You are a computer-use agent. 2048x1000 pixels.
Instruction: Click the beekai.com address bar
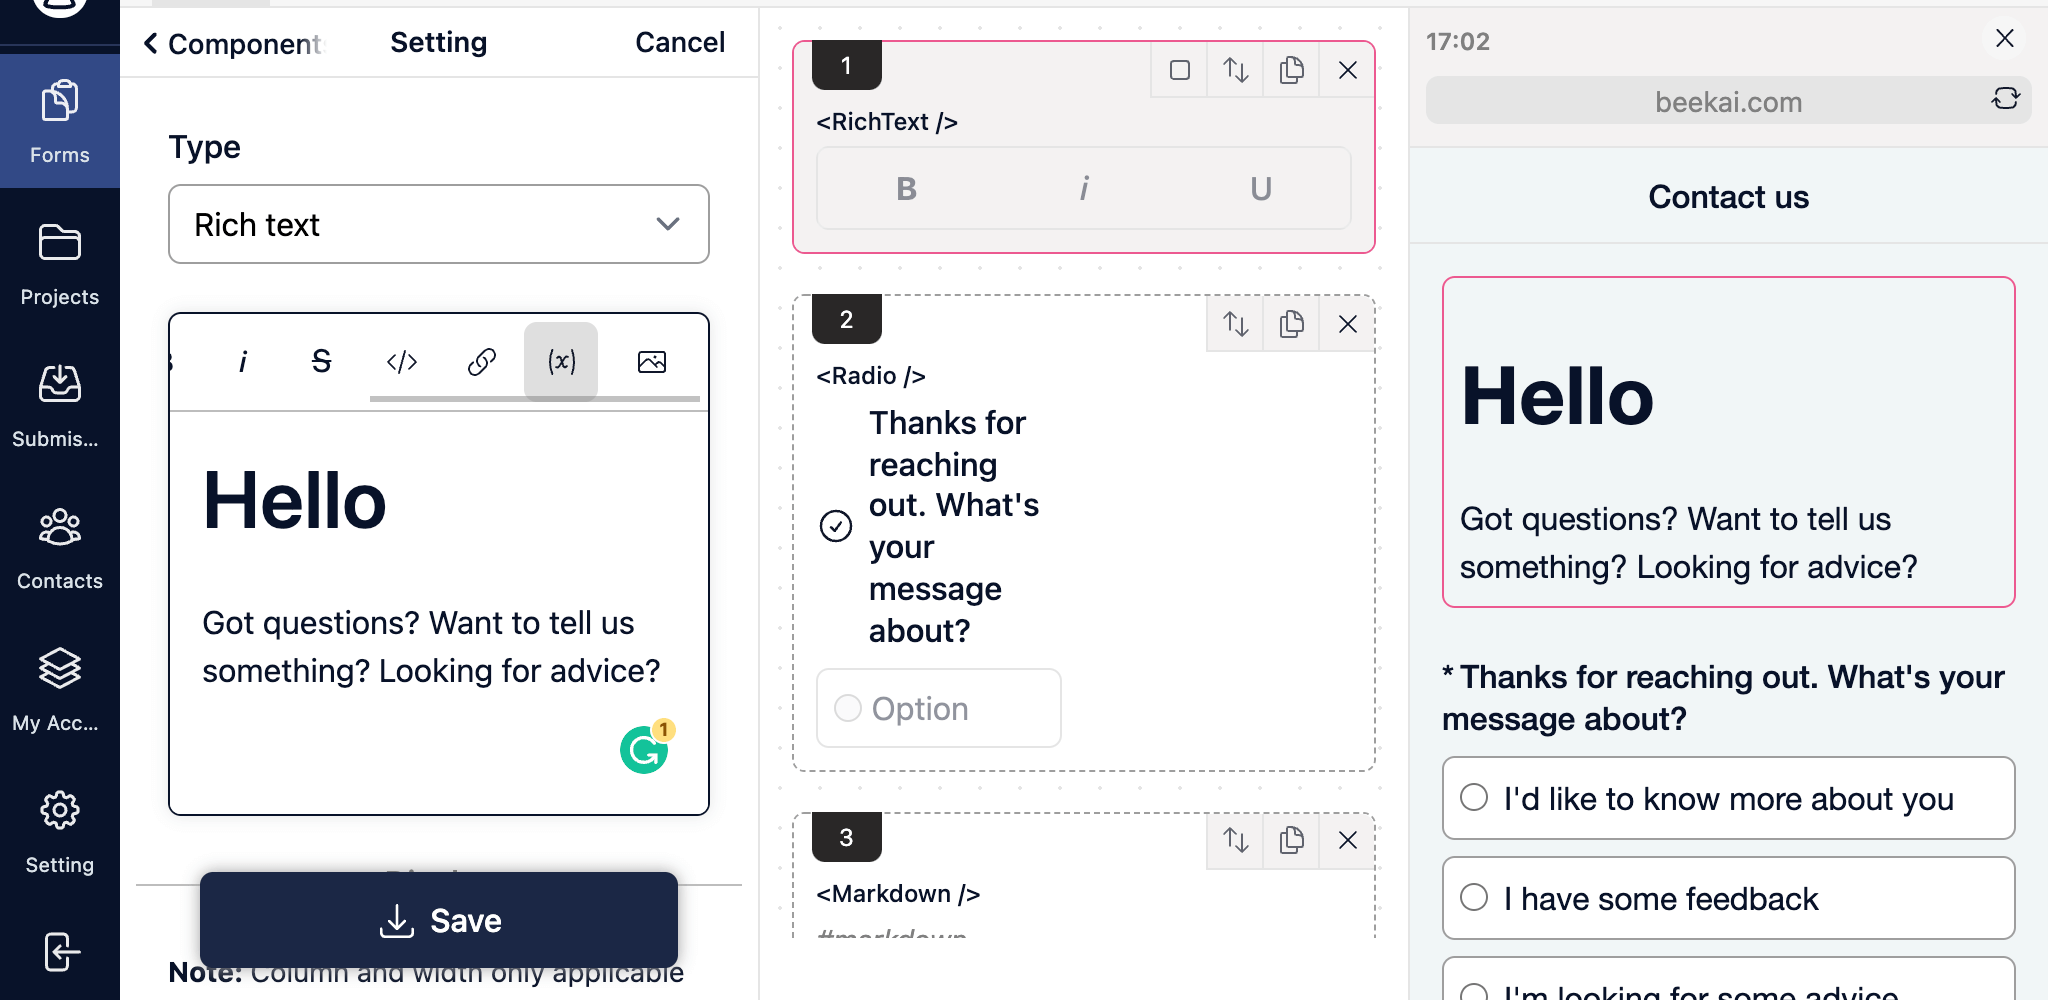(x=1729, y=101)
